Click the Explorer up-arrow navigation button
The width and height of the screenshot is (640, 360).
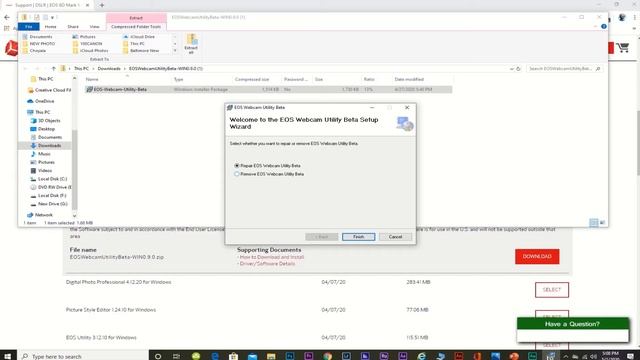[x=53, y=69]
